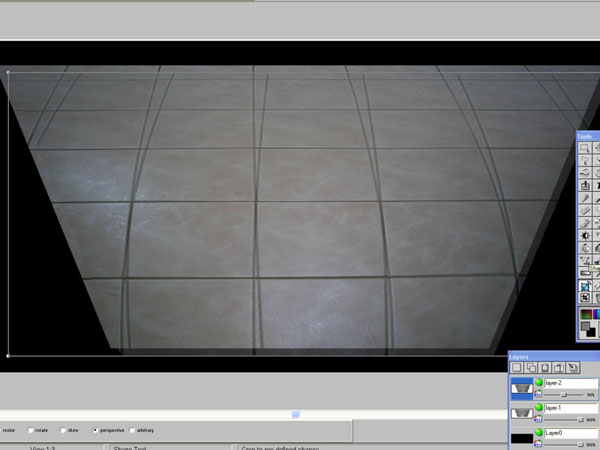Click the fourth icon in Layers toolbar
This screenshot has height=450, width=600.
559,368
